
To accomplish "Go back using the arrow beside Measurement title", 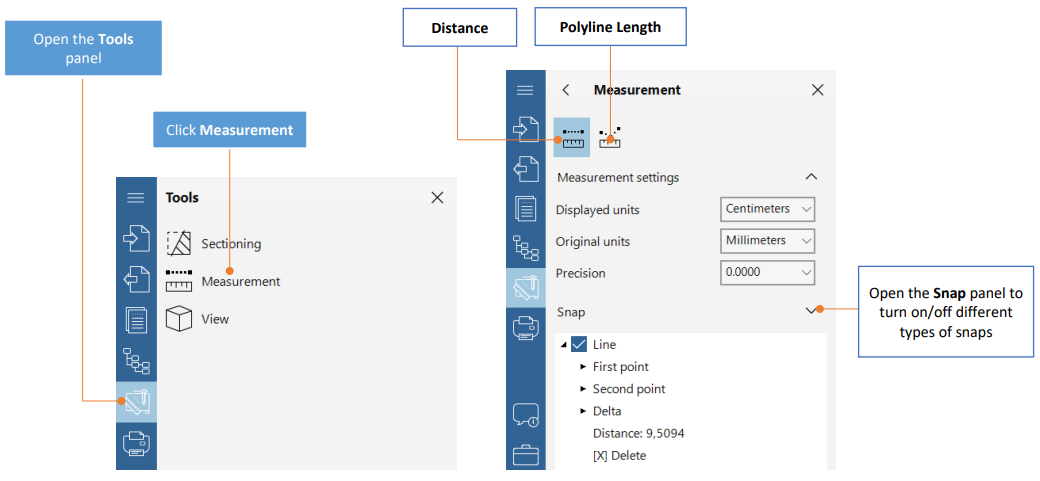I will tap(566, 90).
